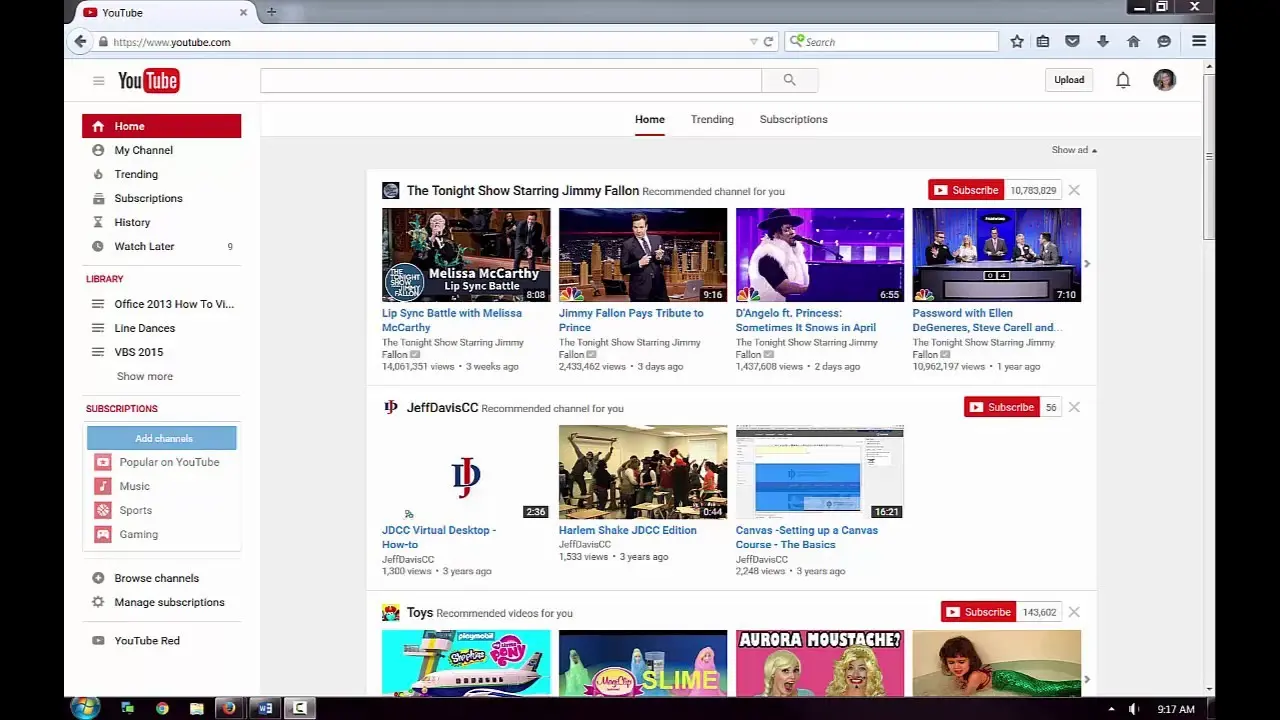Click the YouTube logo

pyautogui.click(x=148, y=81)
